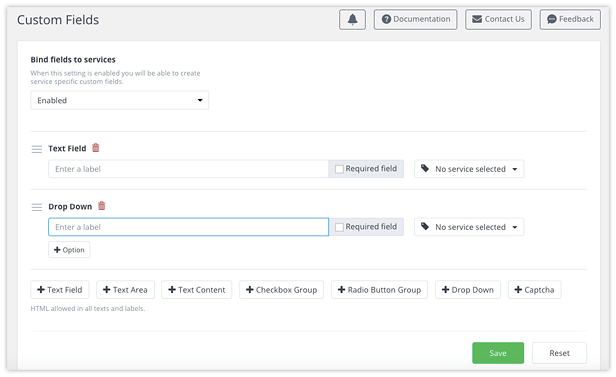Viewport: 616px width, 377px height.
Task: Save the custom fields
Action: (498, 353)
